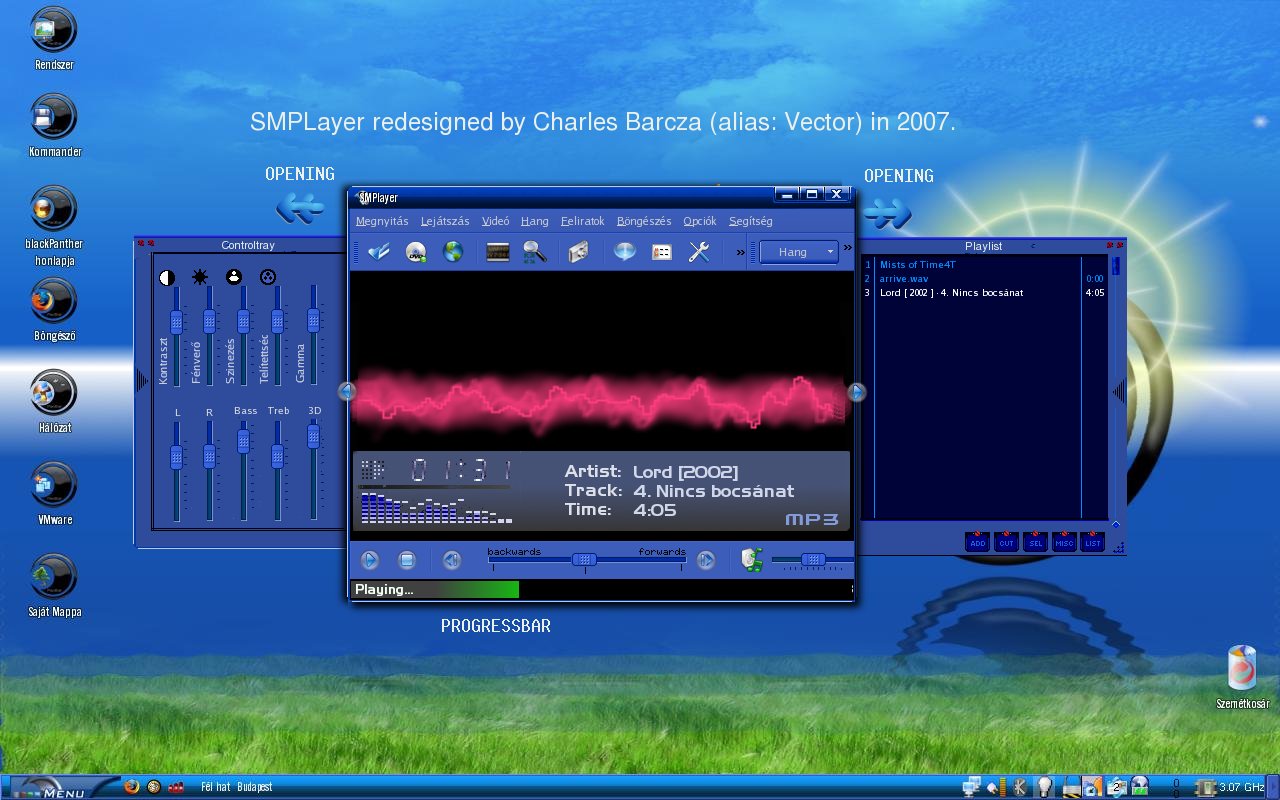This screenshot has height=800, width=1280.
Task: Expand the Hang dropdown in the toolbar
Action: pos(799,252)
